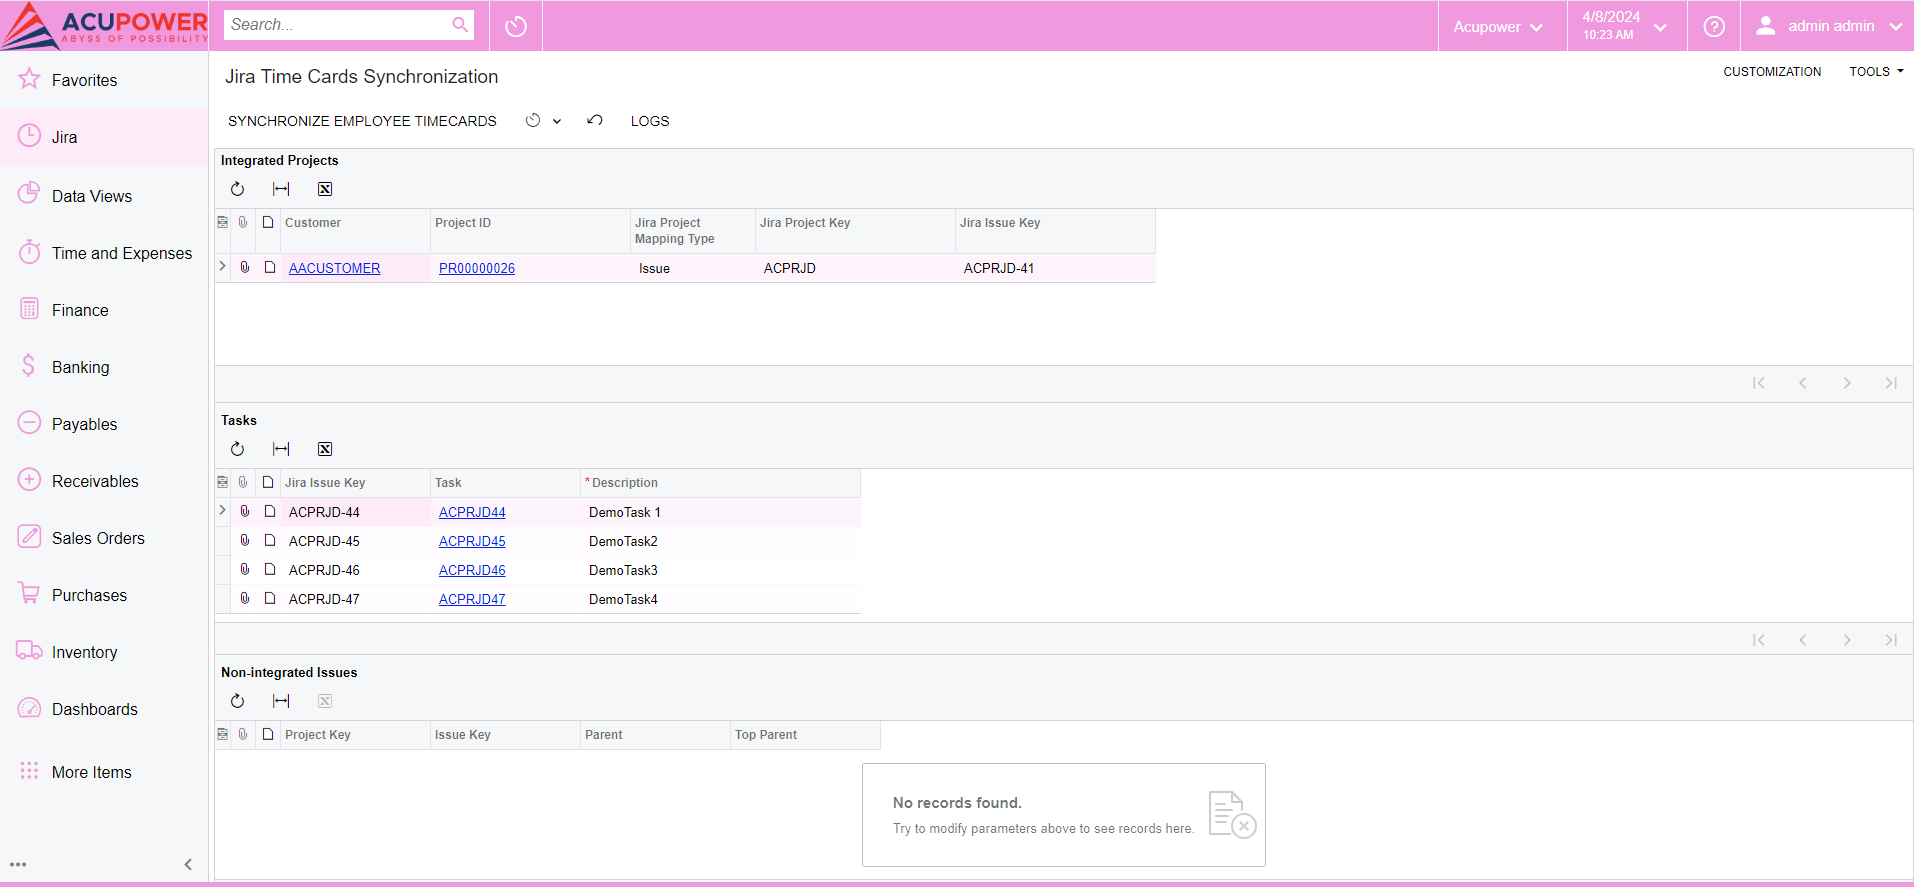Open project PR00000026 link
This screenshot has width=1914, height=887.
click(477, 268)
